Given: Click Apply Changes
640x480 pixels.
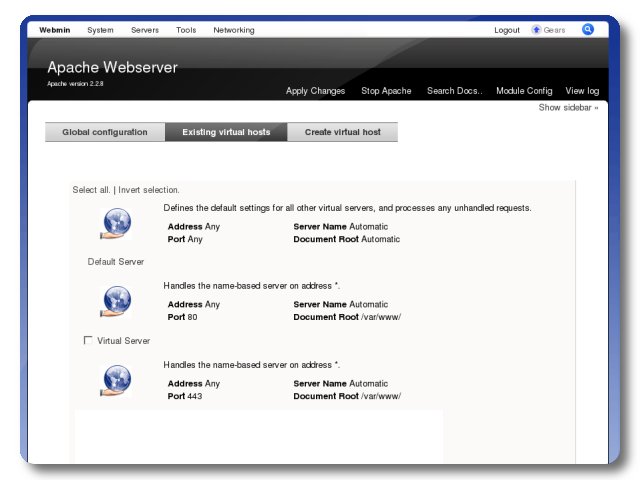Looking at the screenshot, I should pyautogui.click(x=315, y=91).
